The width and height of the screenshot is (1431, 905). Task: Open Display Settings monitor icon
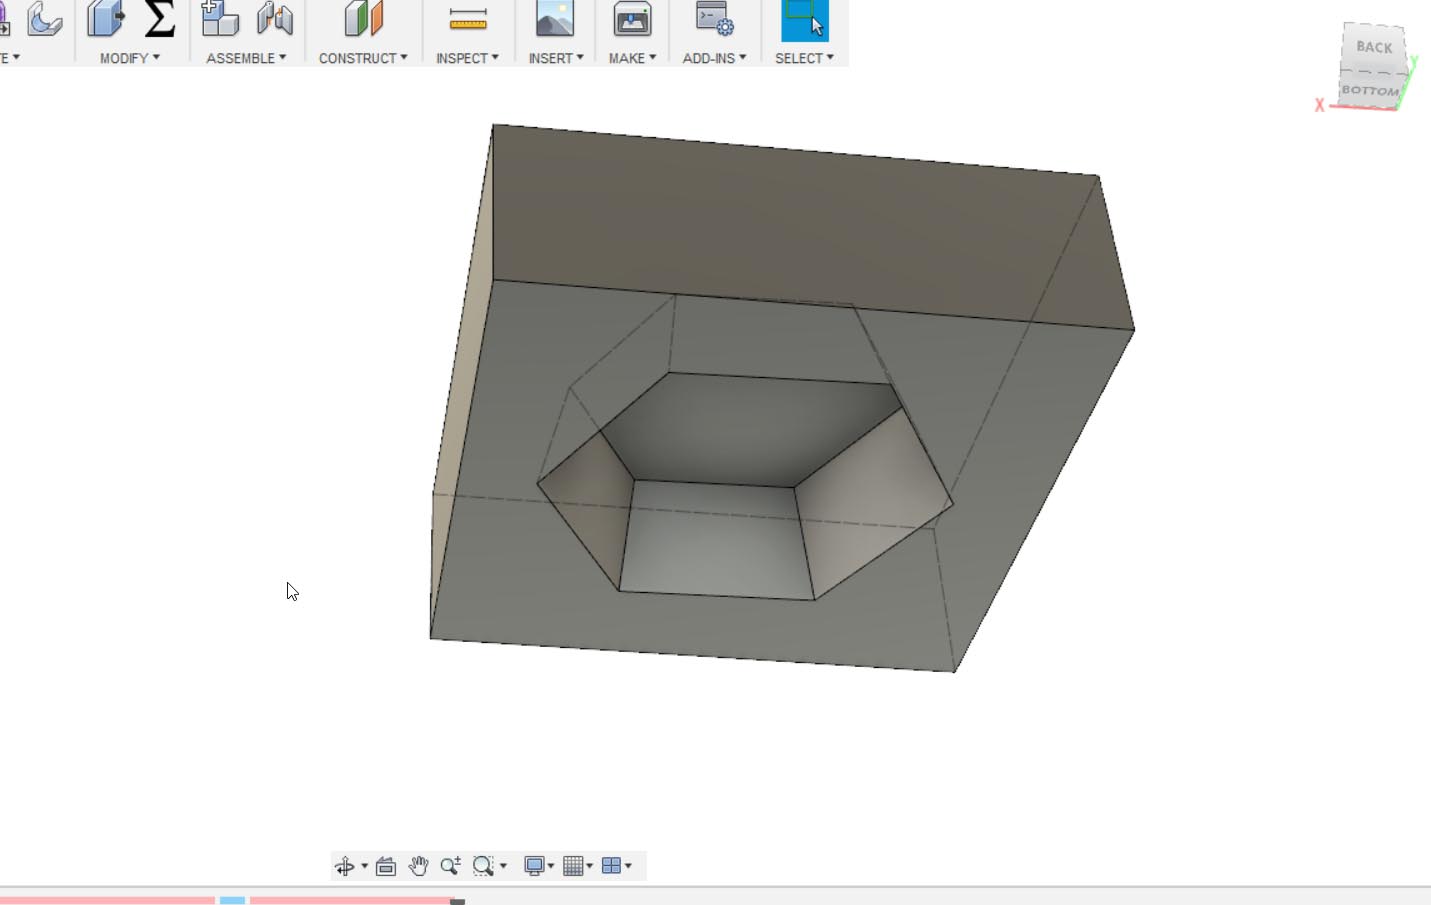tap(534, 866)
